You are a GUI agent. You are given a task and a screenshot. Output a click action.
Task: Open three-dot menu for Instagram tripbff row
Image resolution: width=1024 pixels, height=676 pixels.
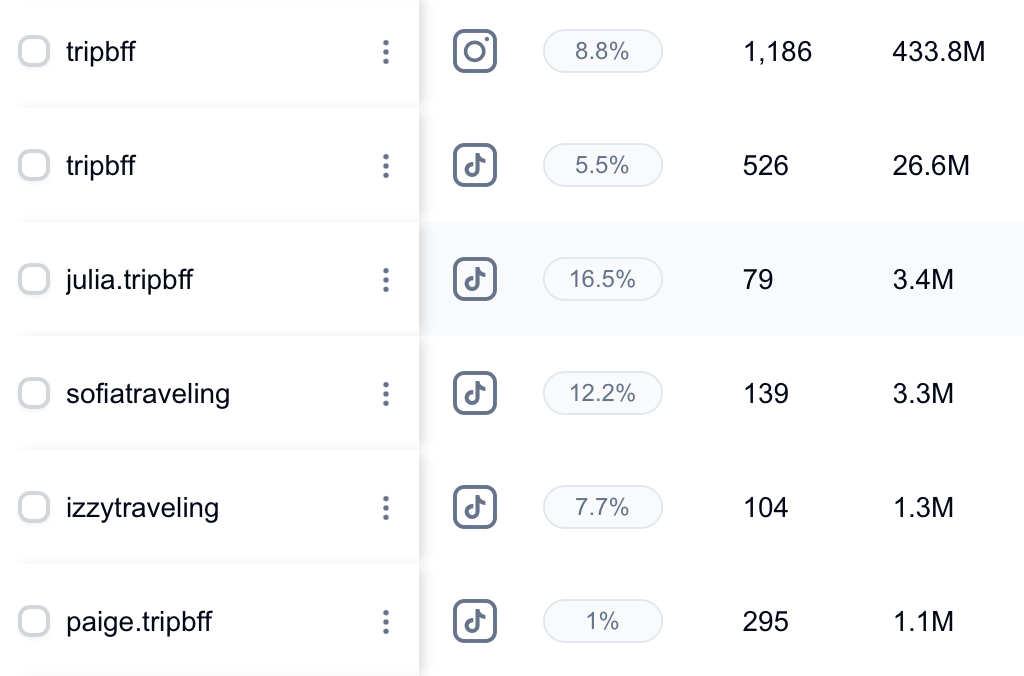coord(386,52)
